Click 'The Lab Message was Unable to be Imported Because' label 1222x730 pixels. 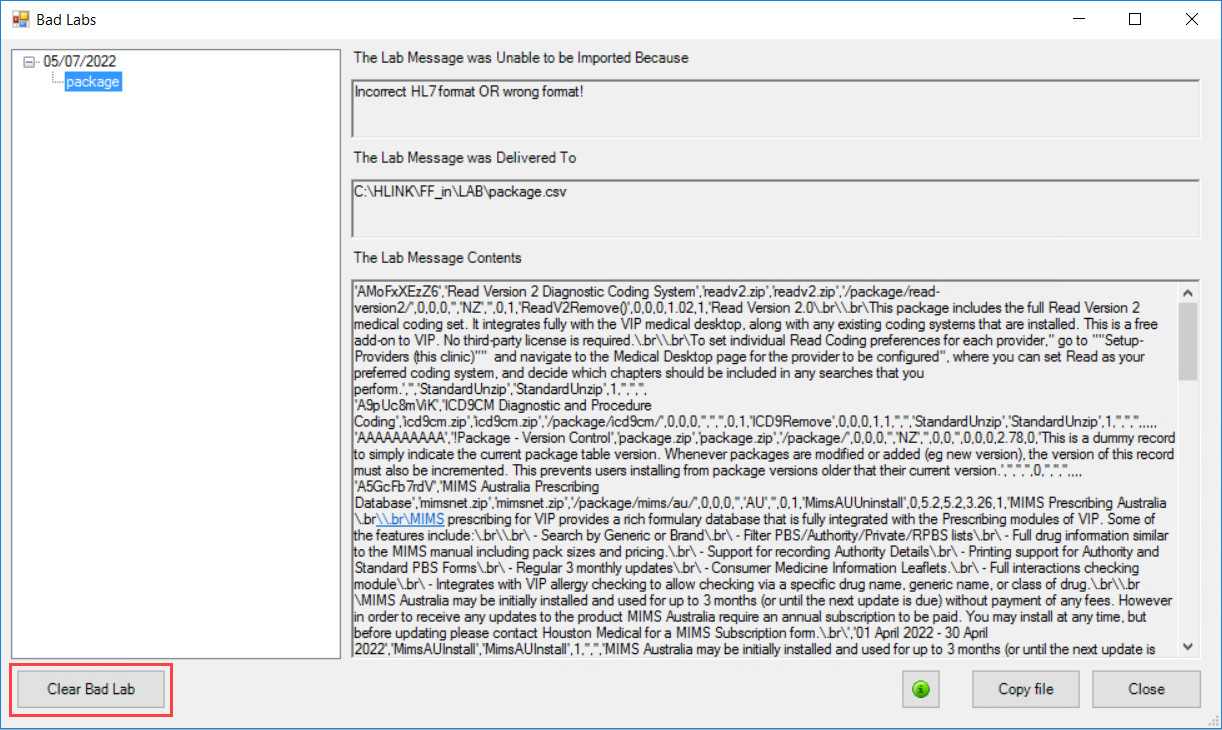click(521, 58)
